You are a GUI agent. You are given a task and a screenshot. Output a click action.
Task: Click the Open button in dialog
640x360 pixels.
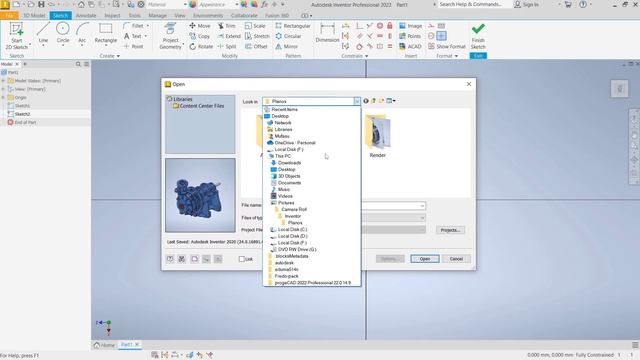point(424,259)
